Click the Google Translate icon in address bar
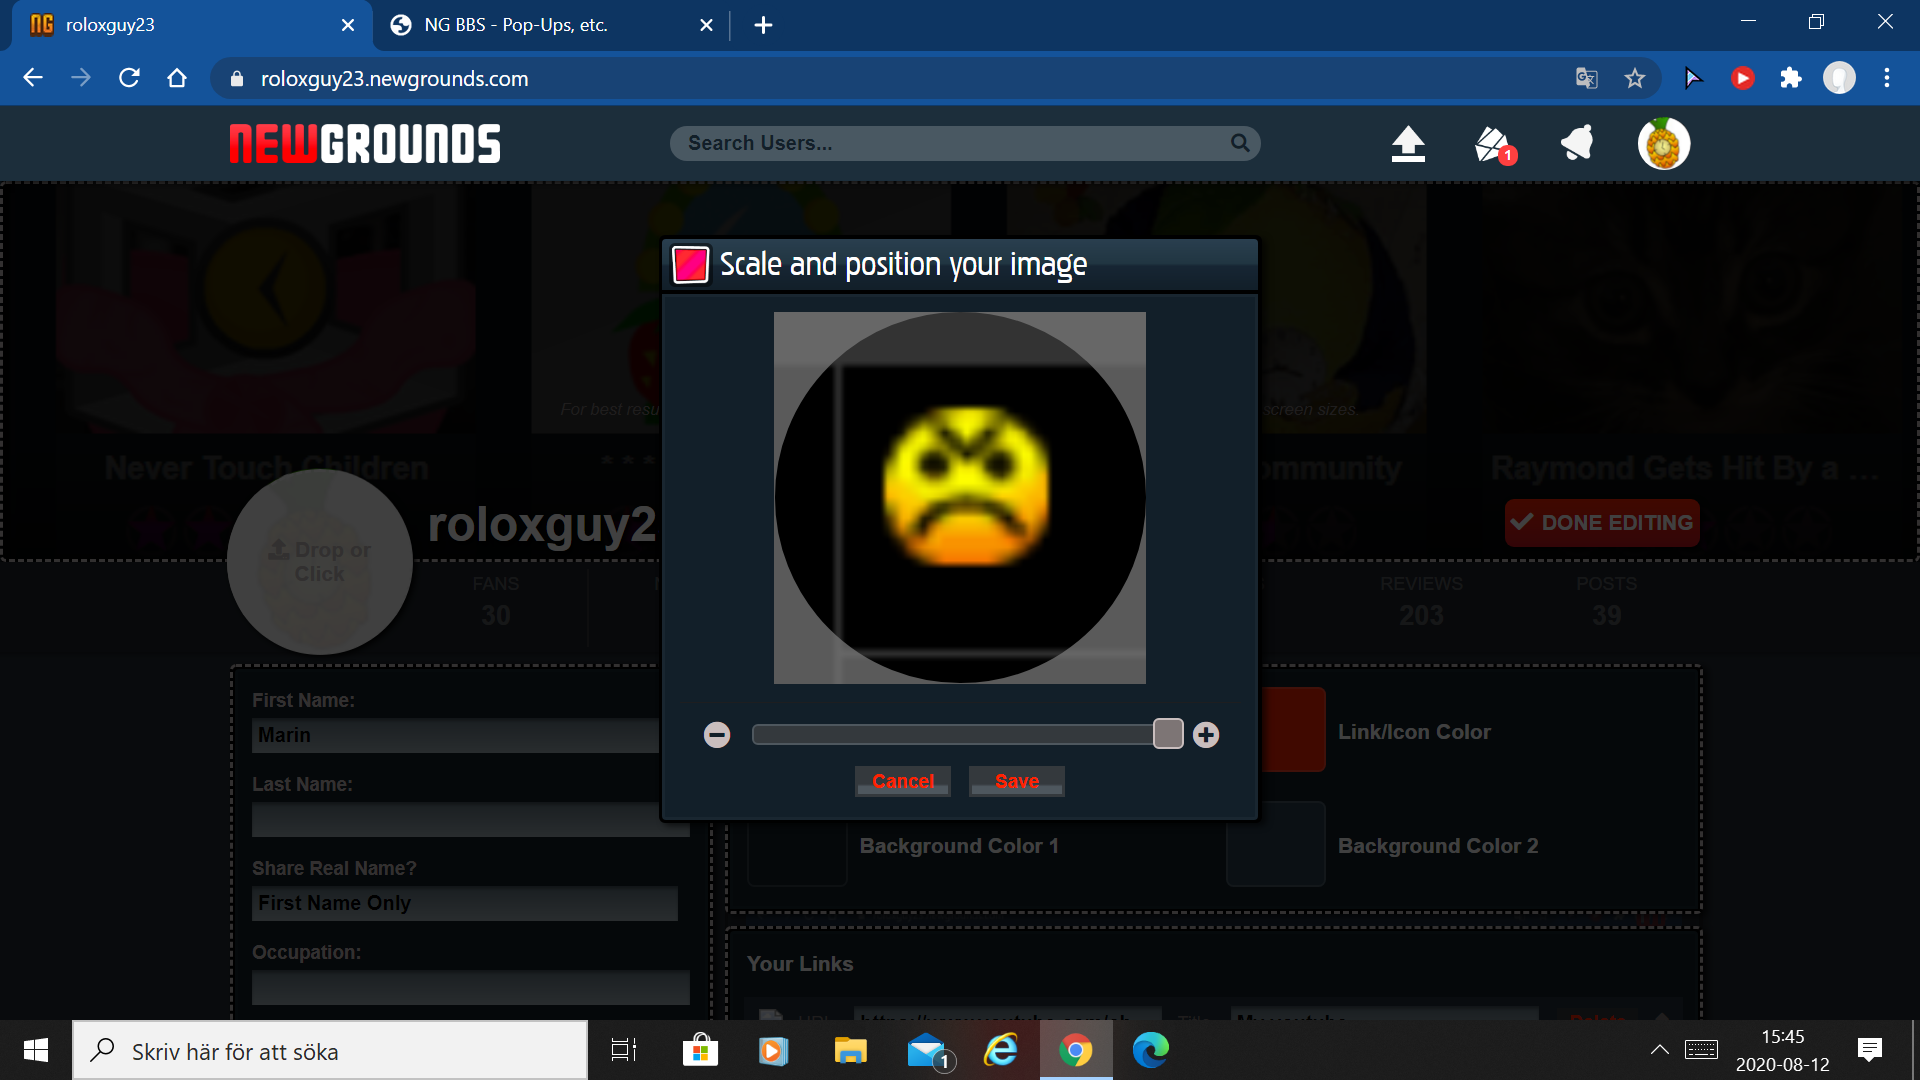Viewport: 1920px width, 1080px height. 1587,78
